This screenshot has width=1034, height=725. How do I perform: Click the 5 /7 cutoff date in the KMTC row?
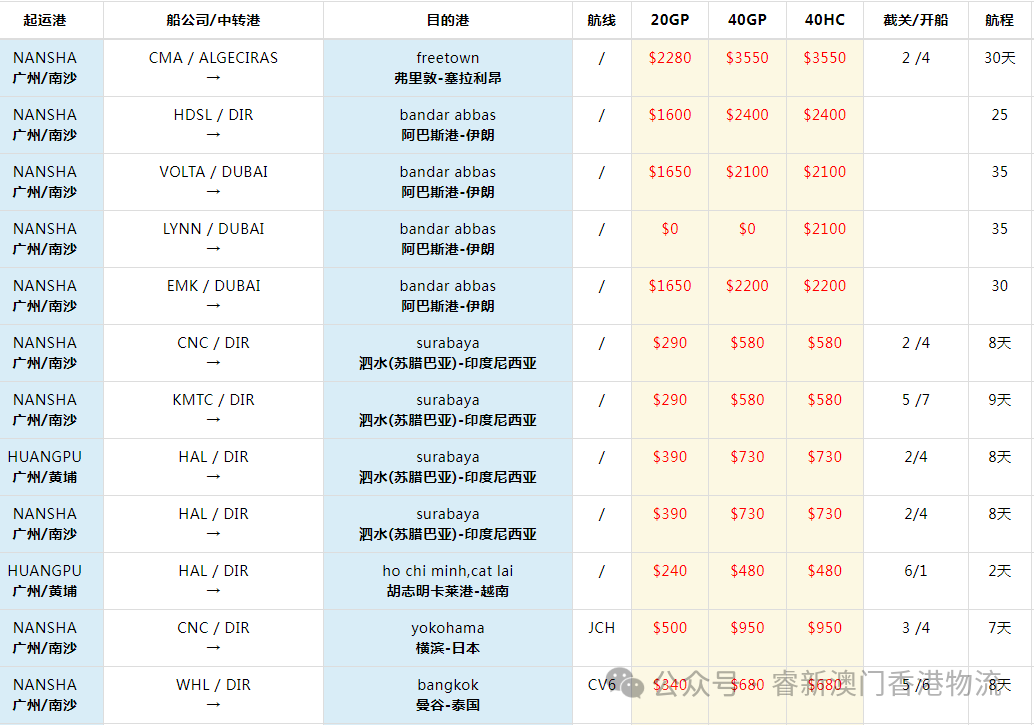tap(915, 400)
